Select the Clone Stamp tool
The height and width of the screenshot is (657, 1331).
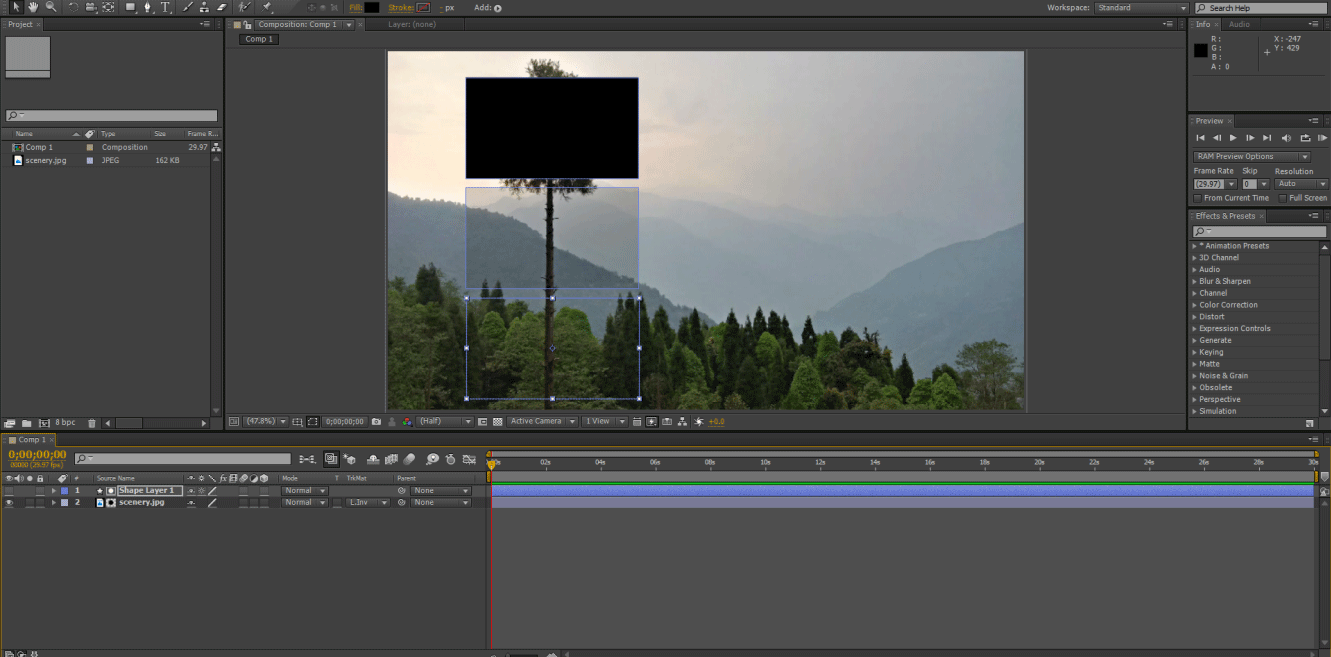coord(204,7)
